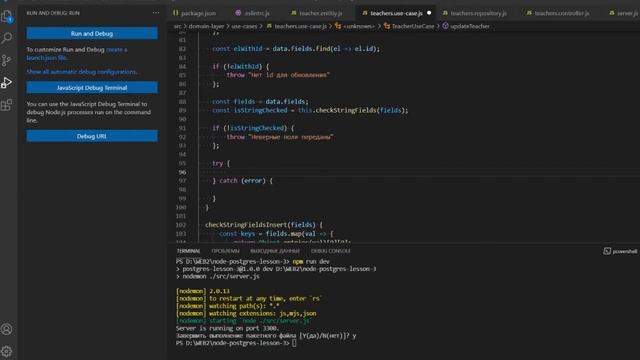The height and width of the screenshot is (360, 640).
Task: Click the 'const elWithId' code line
Action: click(296, 49)
